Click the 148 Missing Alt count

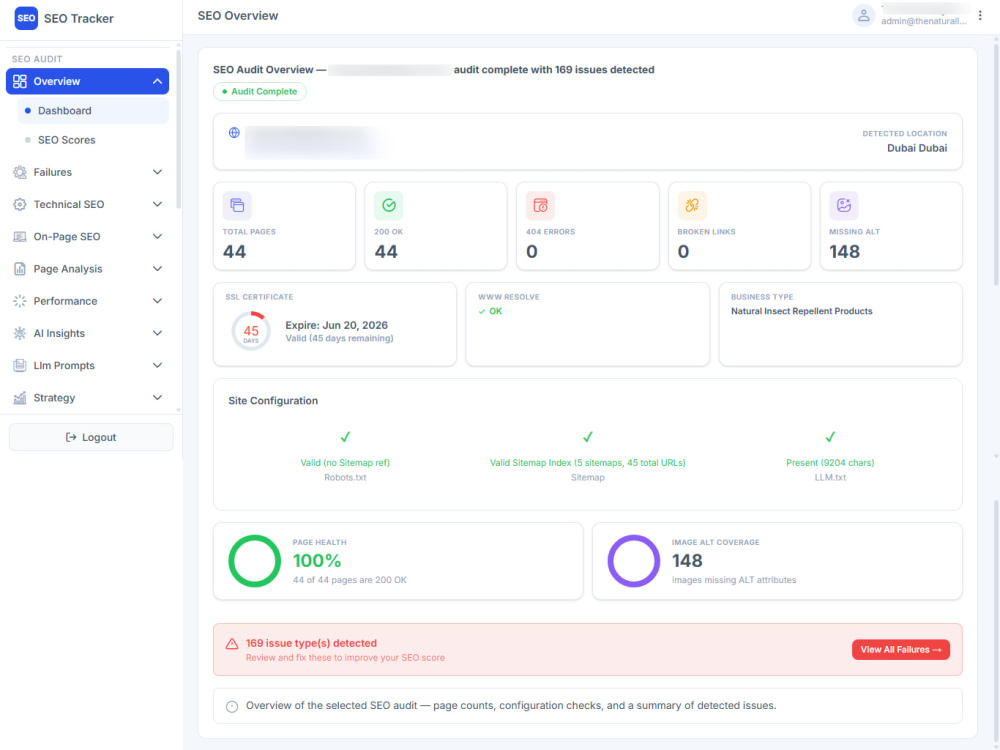click(x=844, y=252)
